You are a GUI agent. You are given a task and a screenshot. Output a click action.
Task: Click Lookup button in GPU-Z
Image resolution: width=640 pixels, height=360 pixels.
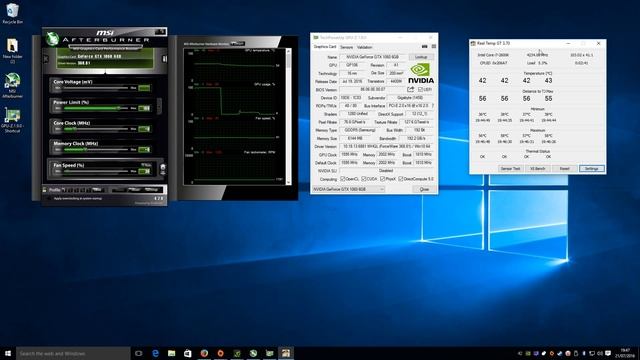(421, 57)
